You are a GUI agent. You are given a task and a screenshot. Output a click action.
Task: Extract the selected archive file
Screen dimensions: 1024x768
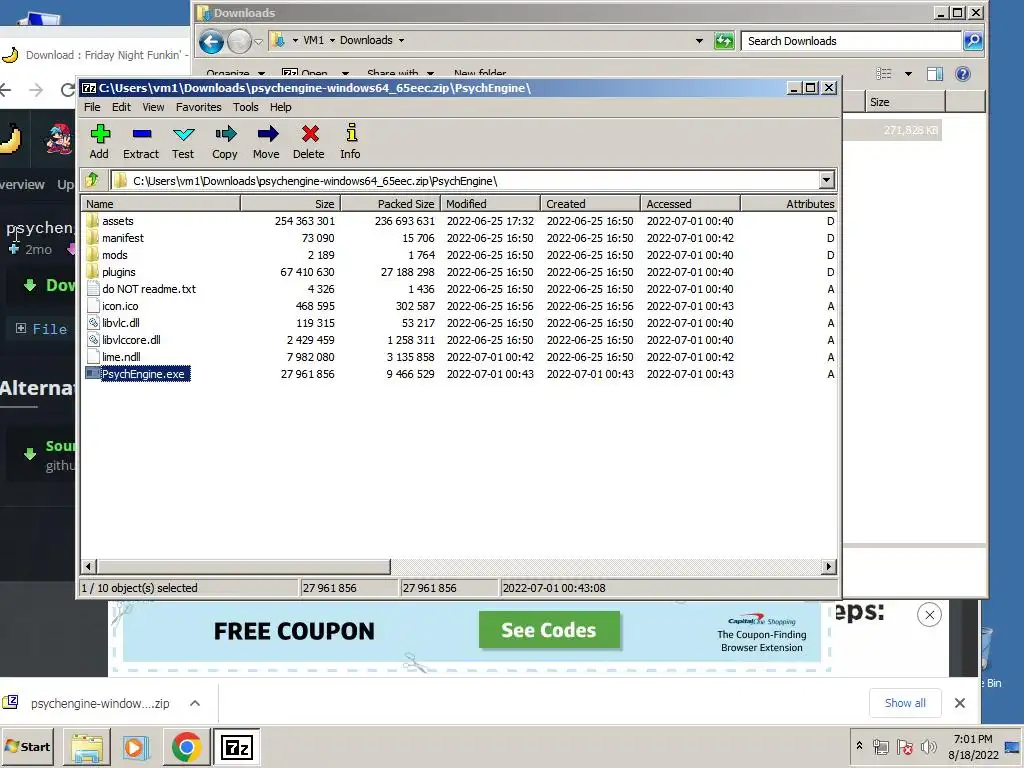141,142
